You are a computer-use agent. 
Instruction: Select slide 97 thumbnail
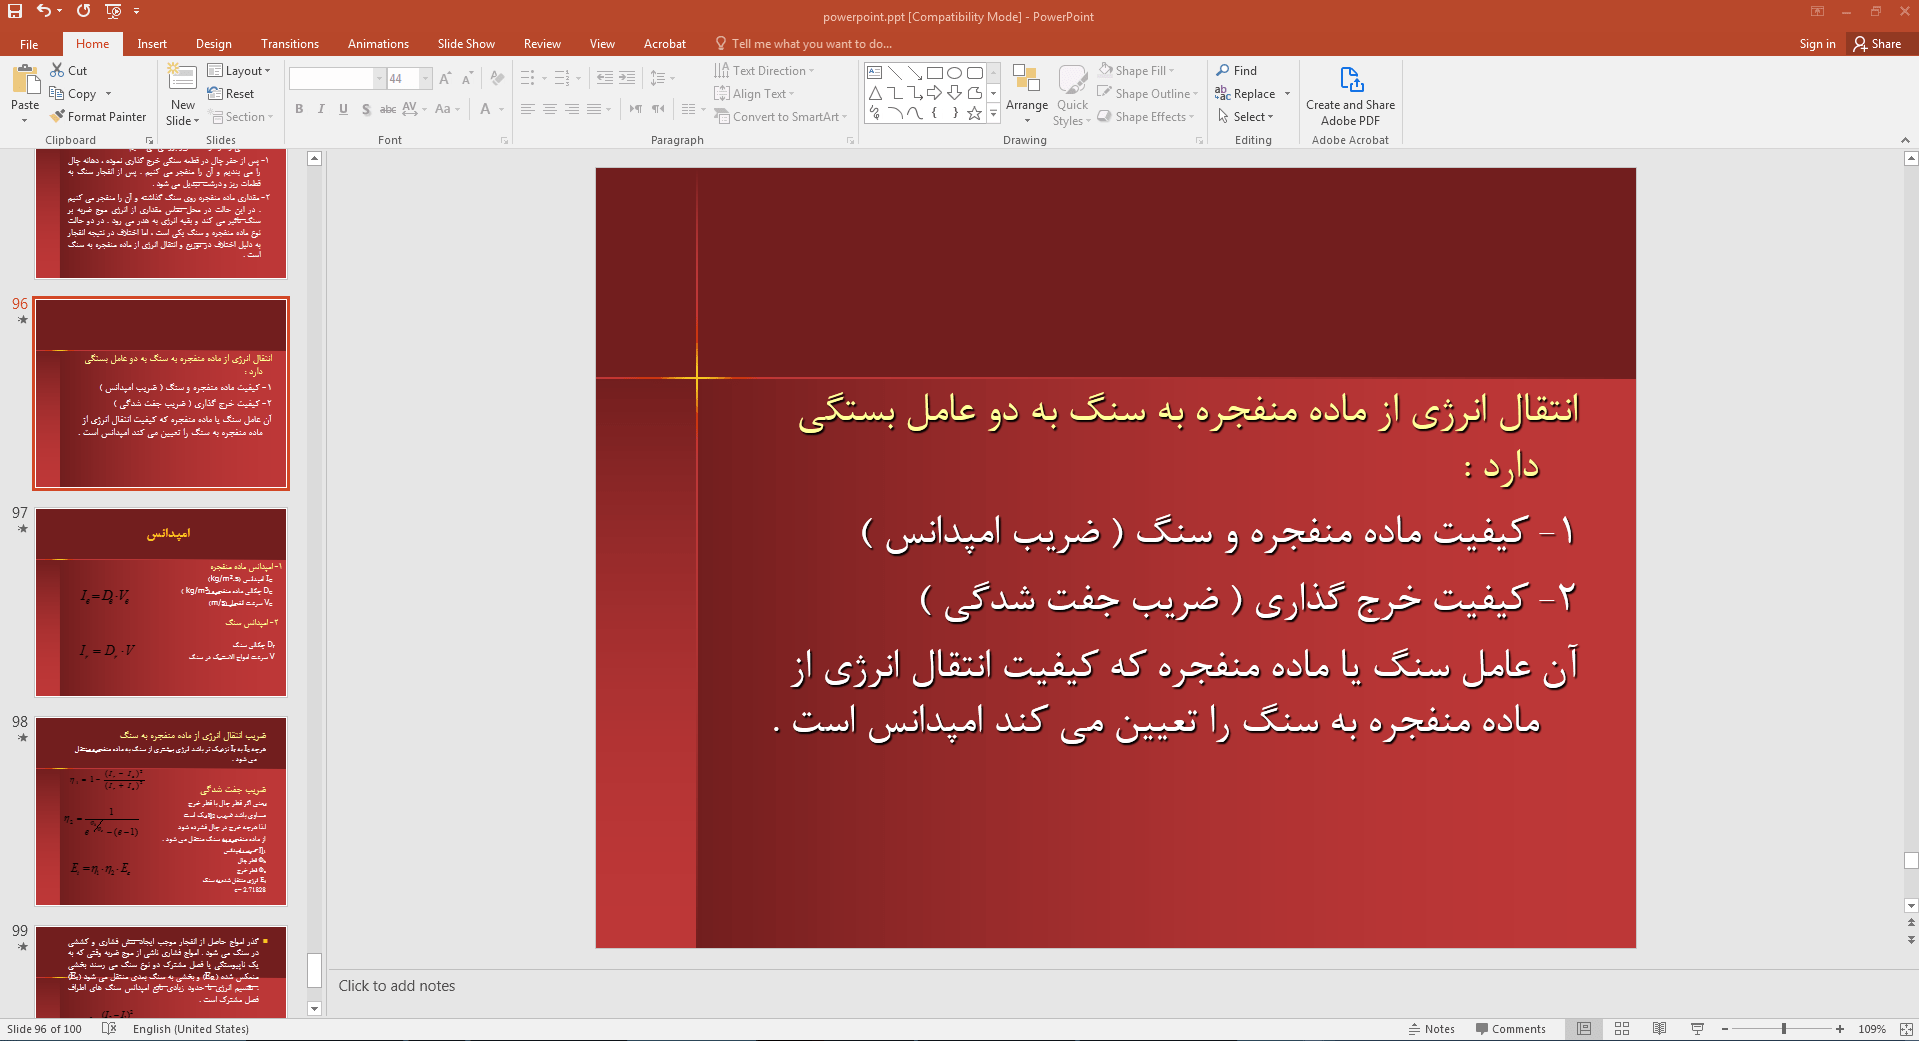click(160, 602)
